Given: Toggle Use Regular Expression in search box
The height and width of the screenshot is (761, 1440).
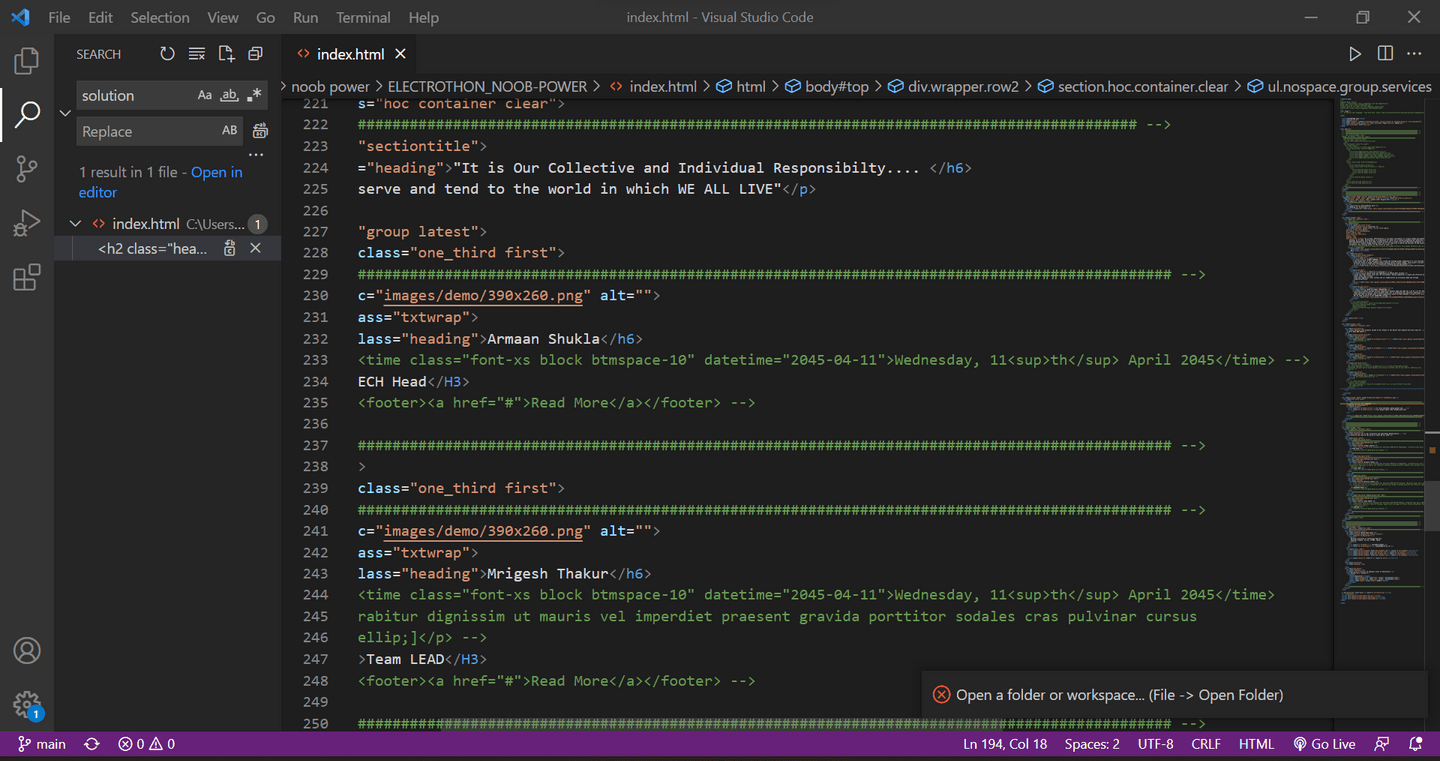Looking at the screenshot, I should (x=254, y=95).
